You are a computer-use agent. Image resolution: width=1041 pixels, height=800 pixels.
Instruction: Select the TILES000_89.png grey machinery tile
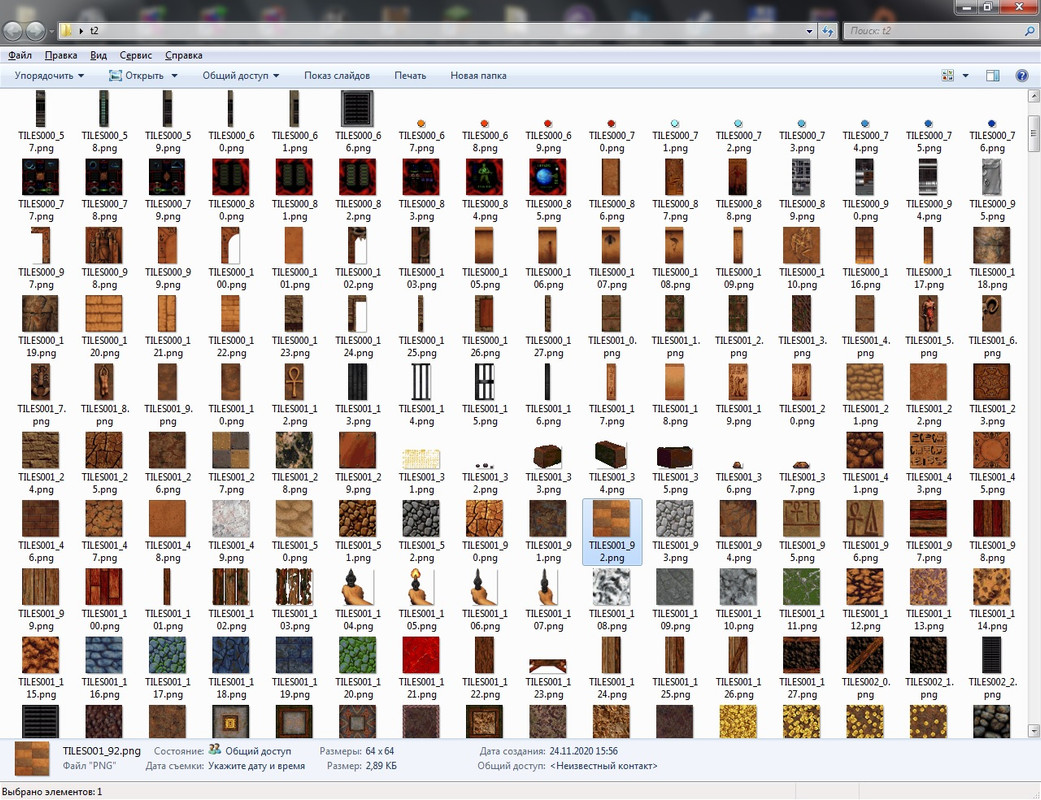click(x=801, y=177)
